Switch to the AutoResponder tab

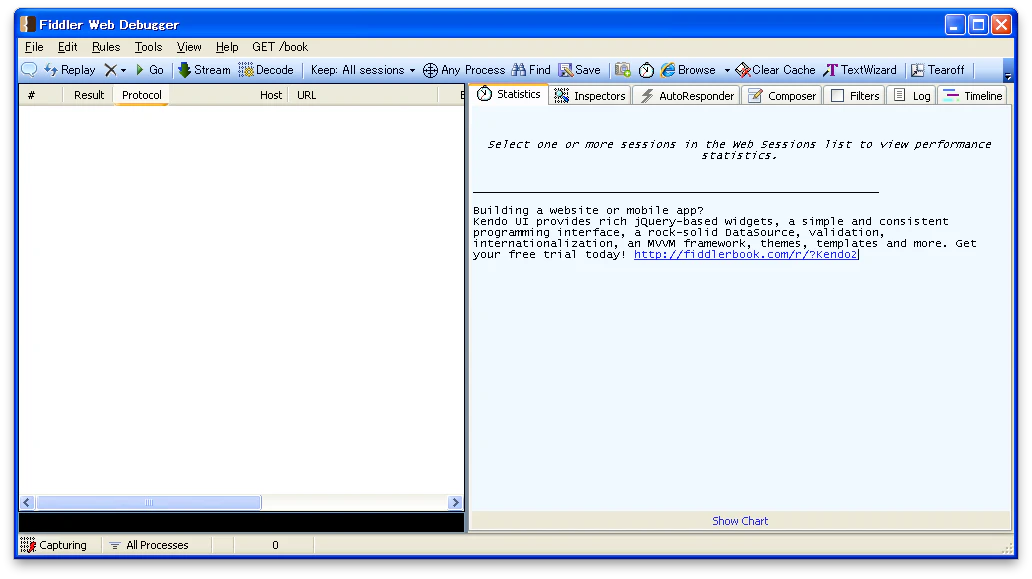click(686, 95)
